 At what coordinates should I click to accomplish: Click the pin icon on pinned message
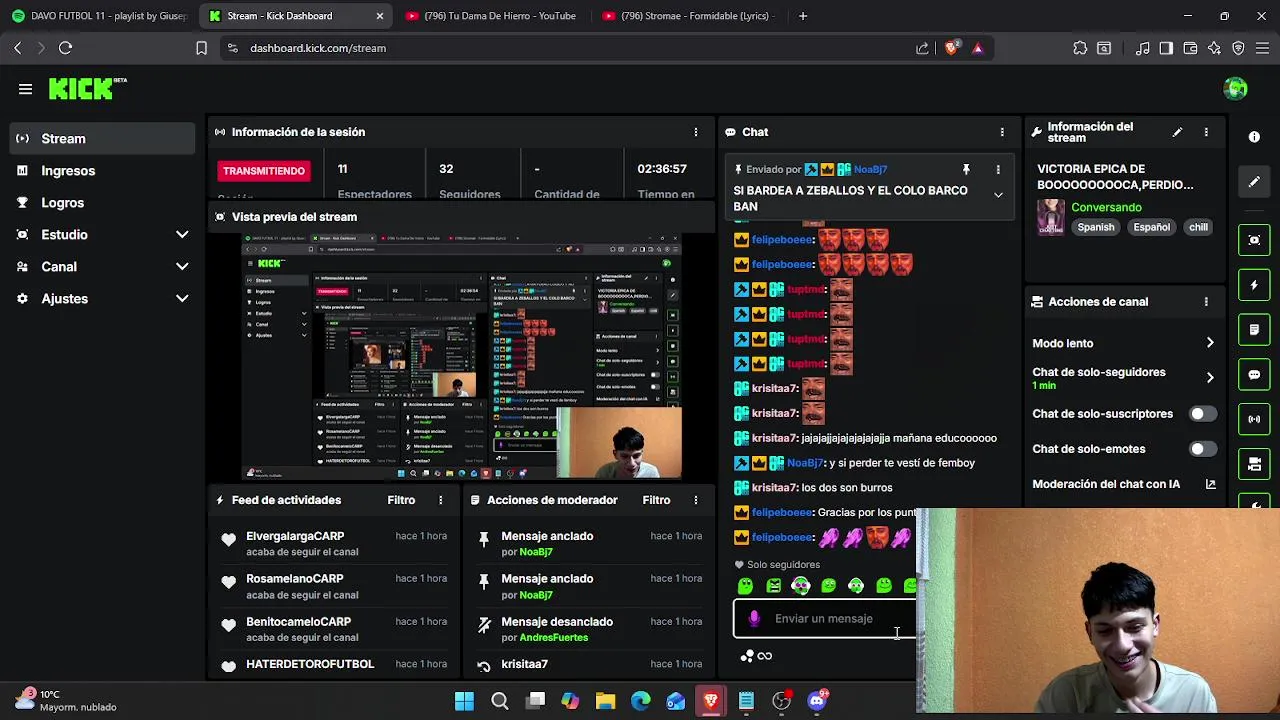(966, 170)
